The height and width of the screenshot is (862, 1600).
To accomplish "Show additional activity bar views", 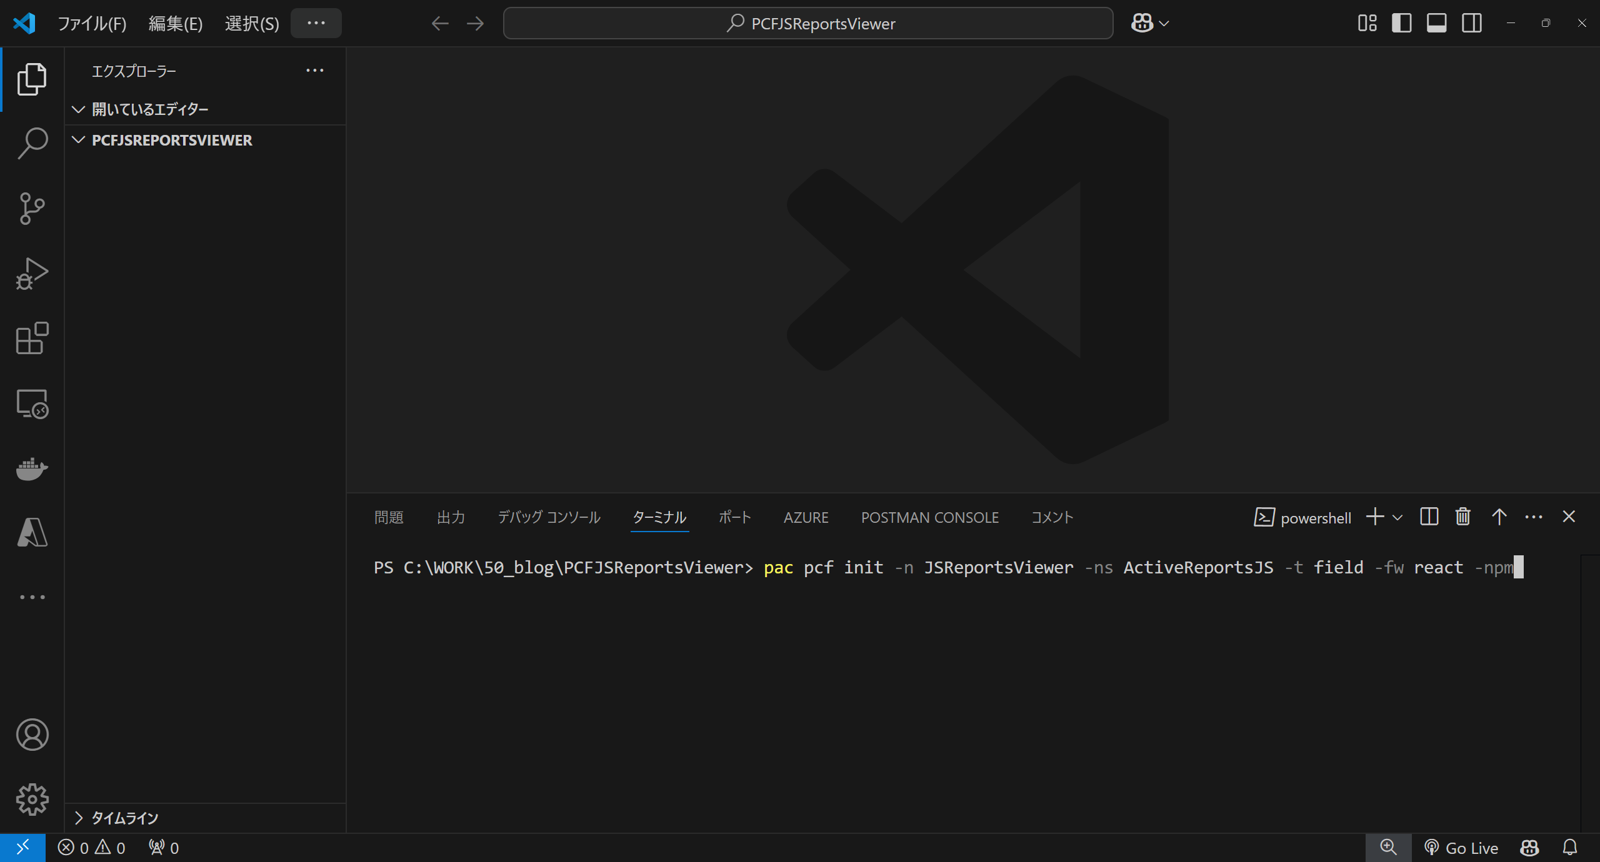I will point(32,597).
